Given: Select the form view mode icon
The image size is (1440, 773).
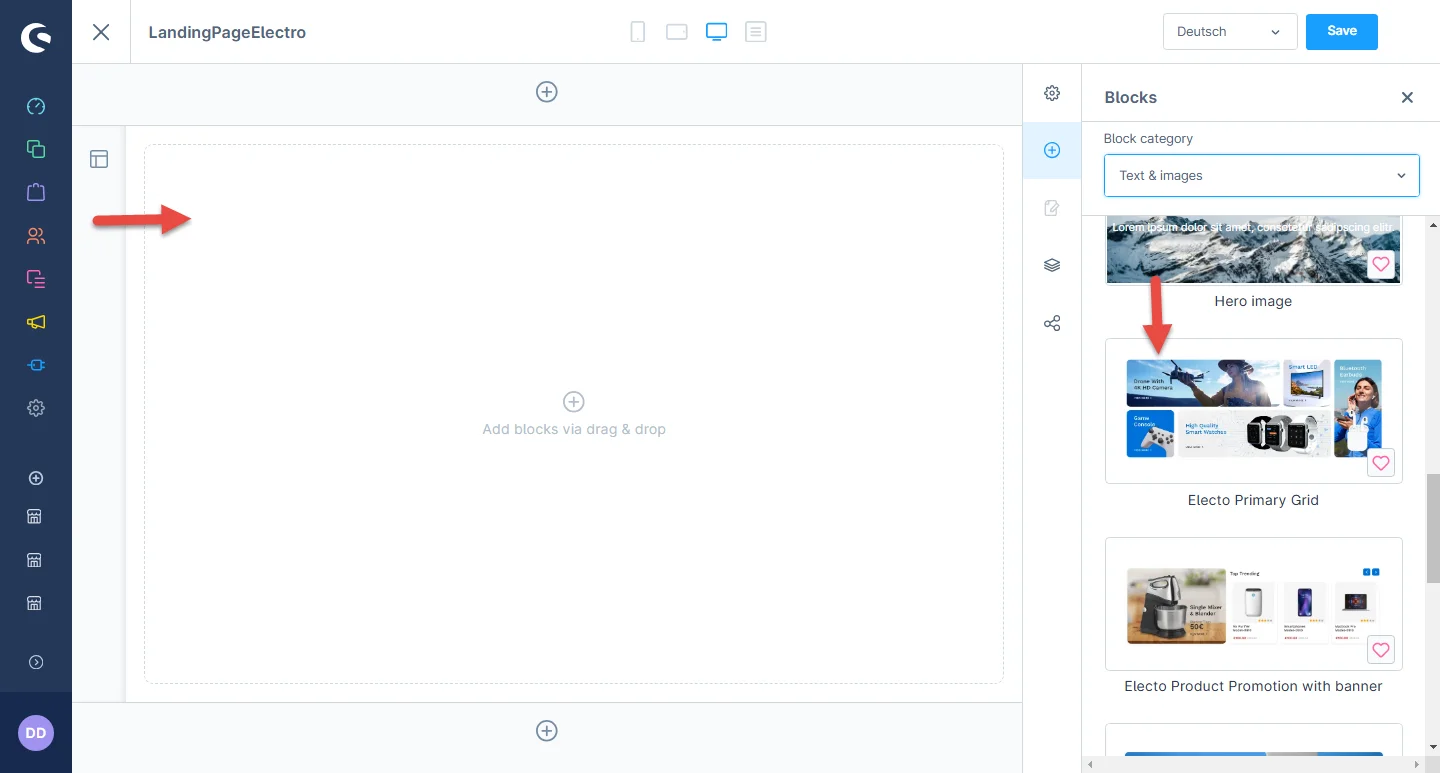Looking at the screenshot, I should coord(756,32).
